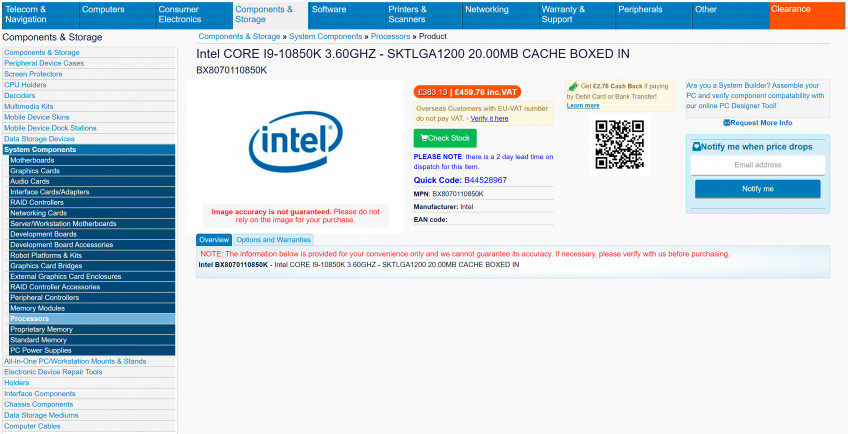Select highlighted Processors subcategory

tap(92, 319)
